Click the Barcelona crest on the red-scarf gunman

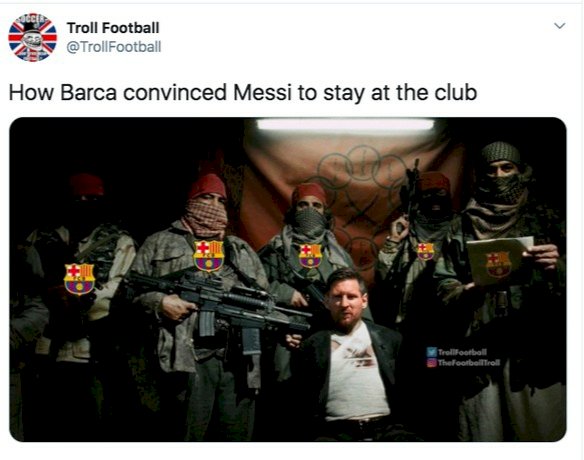click(x=209, y=255)
